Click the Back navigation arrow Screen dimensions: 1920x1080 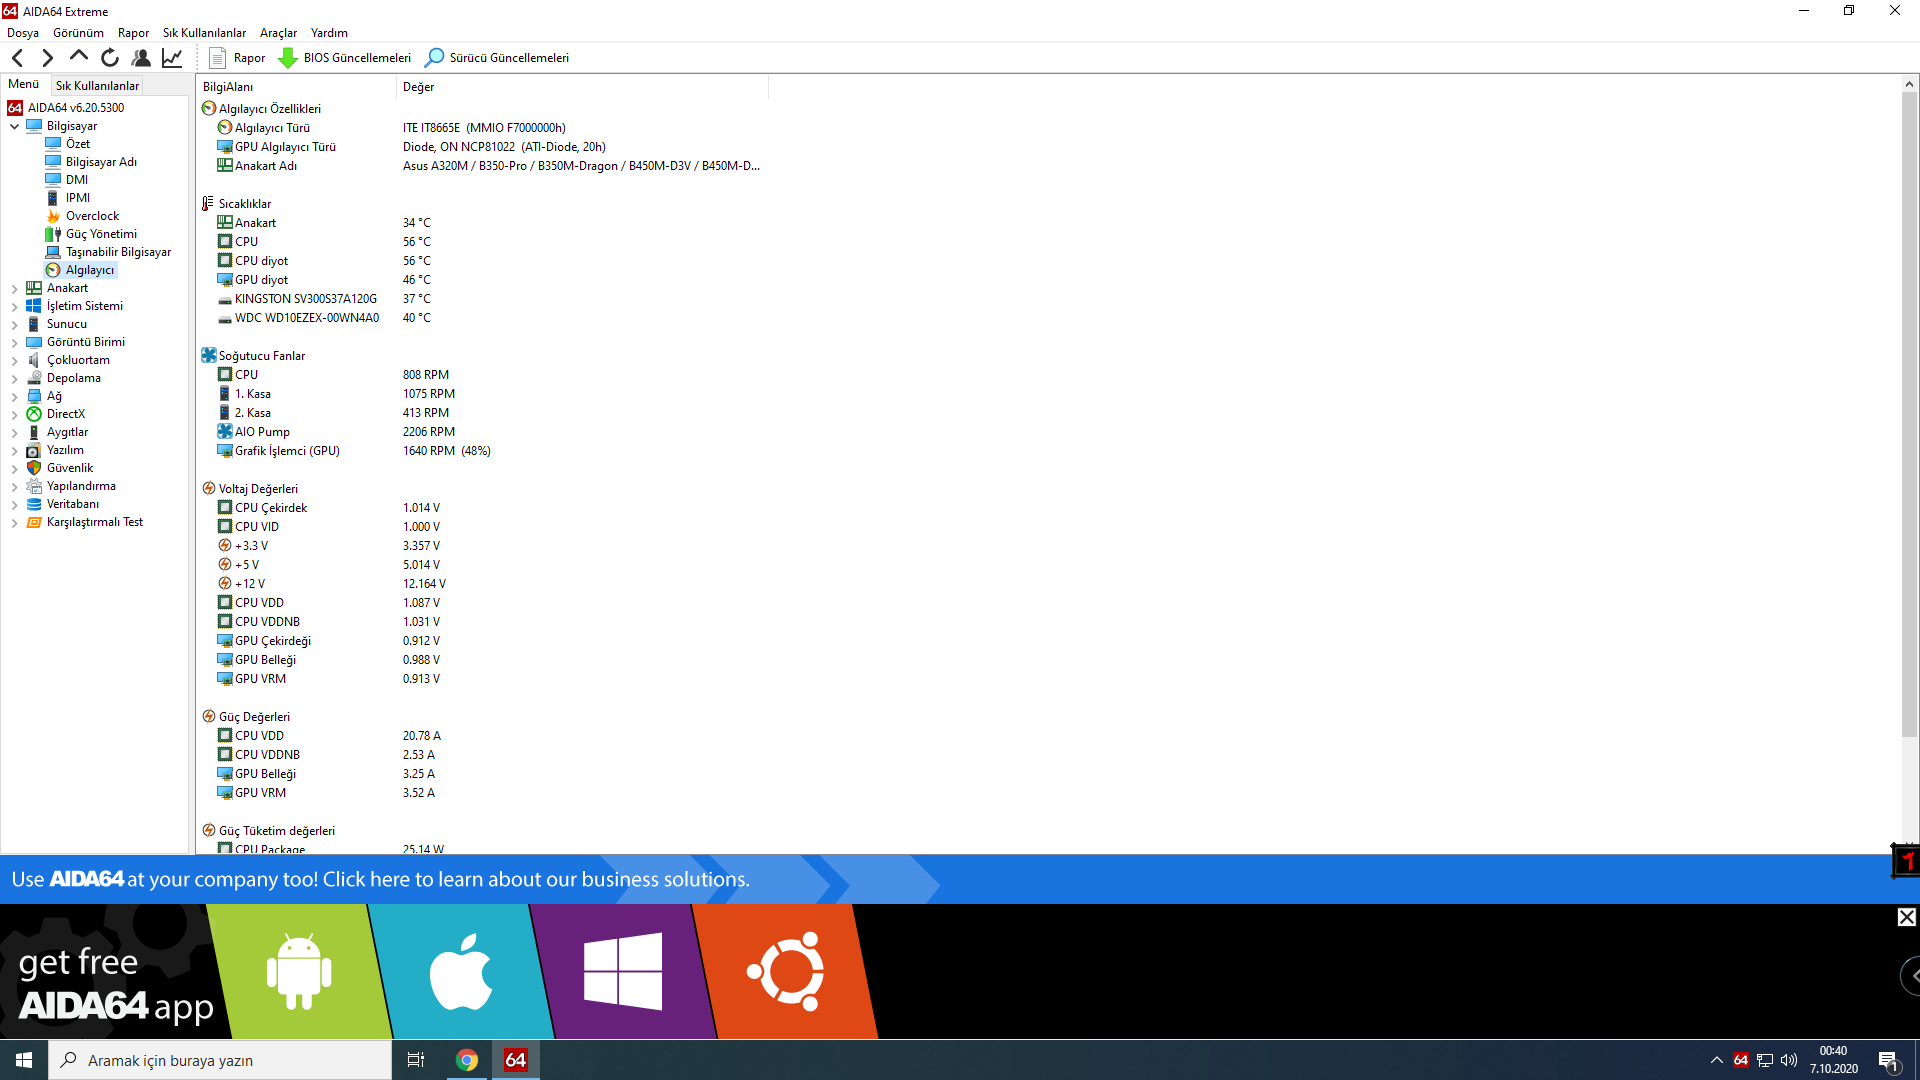(17, 58)
